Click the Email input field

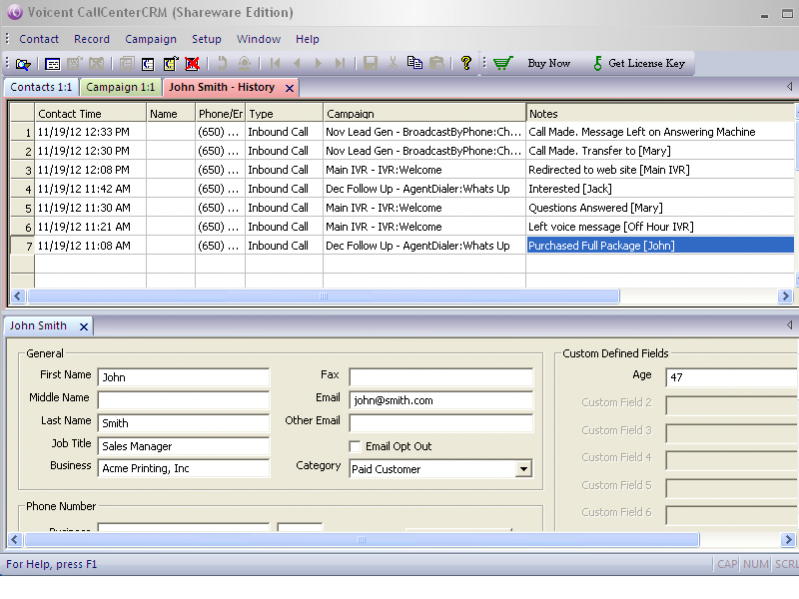(440, 400)
